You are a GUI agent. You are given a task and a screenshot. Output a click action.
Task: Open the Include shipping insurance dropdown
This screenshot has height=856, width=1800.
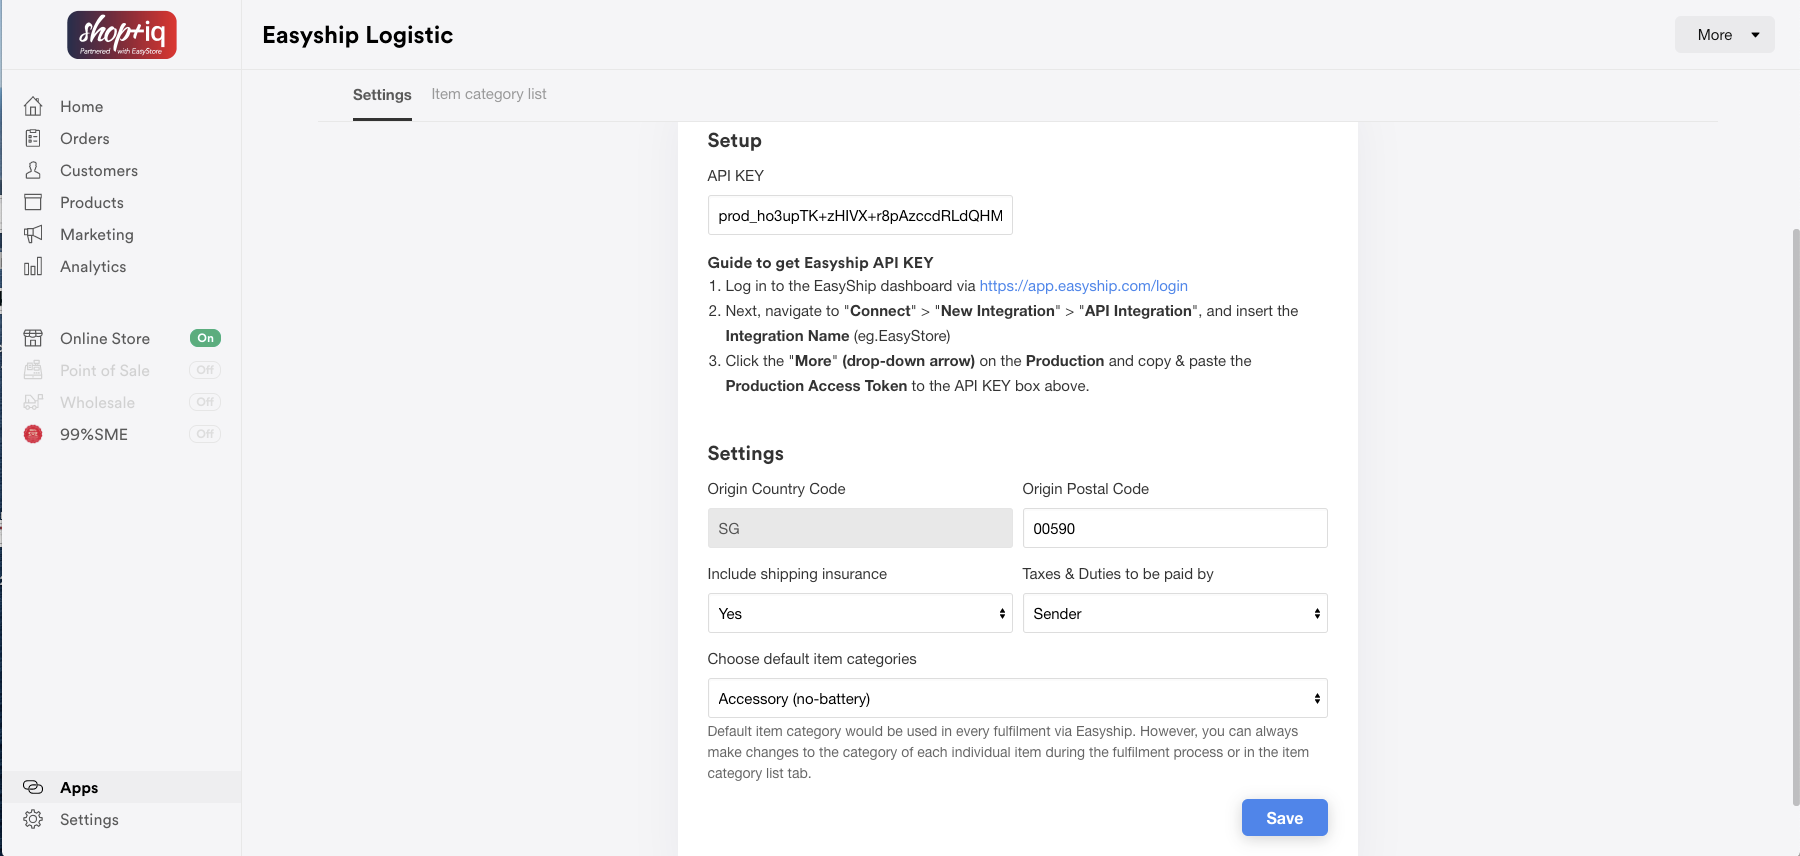click(x=860, y=613)
